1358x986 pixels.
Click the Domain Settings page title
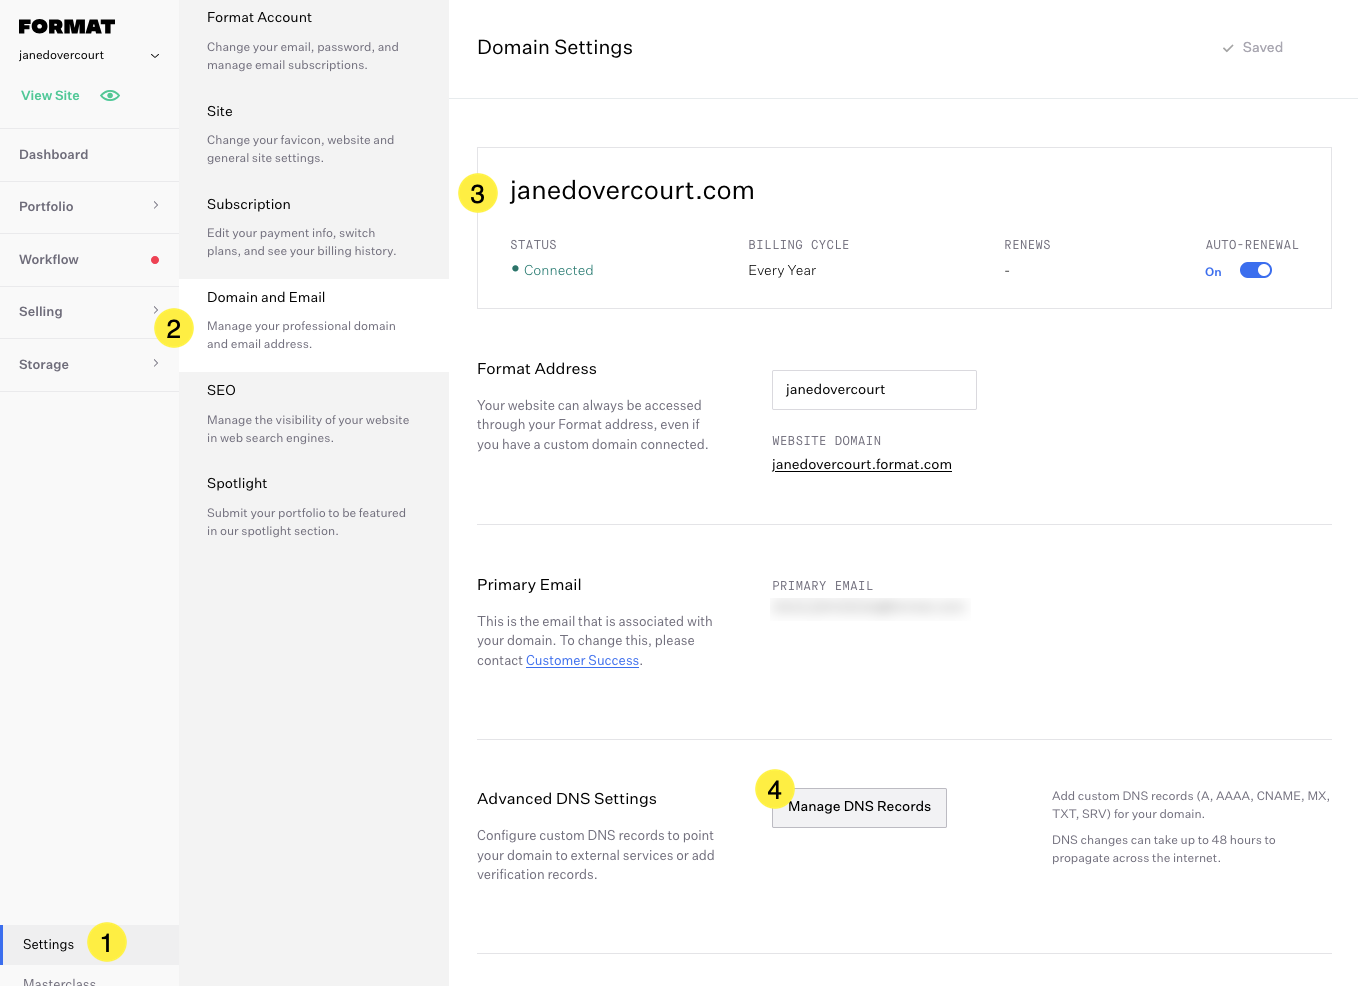tap(555, 48)
